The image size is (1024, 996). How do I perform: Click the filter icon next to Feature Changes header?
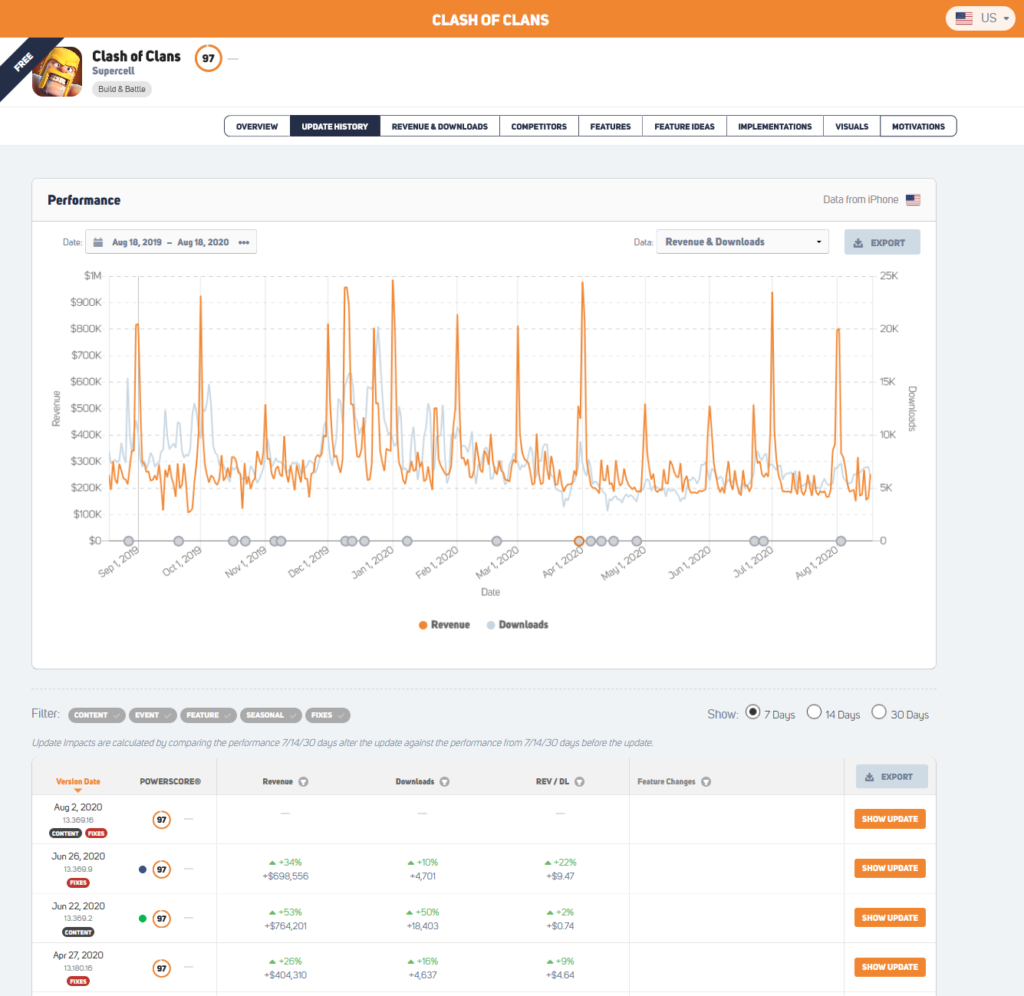pyautogui.click(x=706, y=782)
